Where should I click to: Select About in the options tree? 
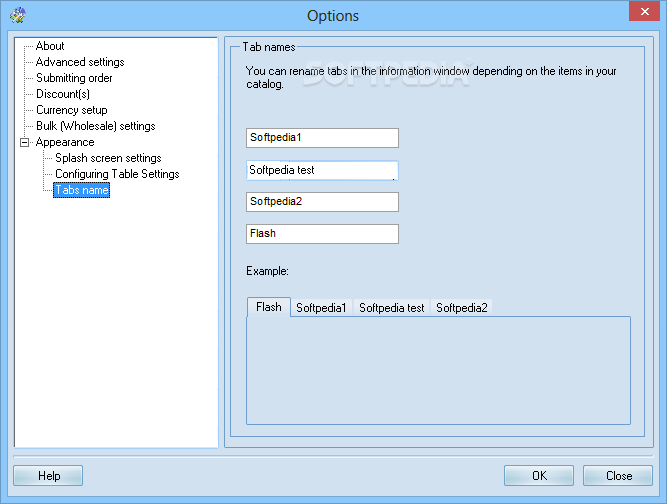(x=50, y=46)
